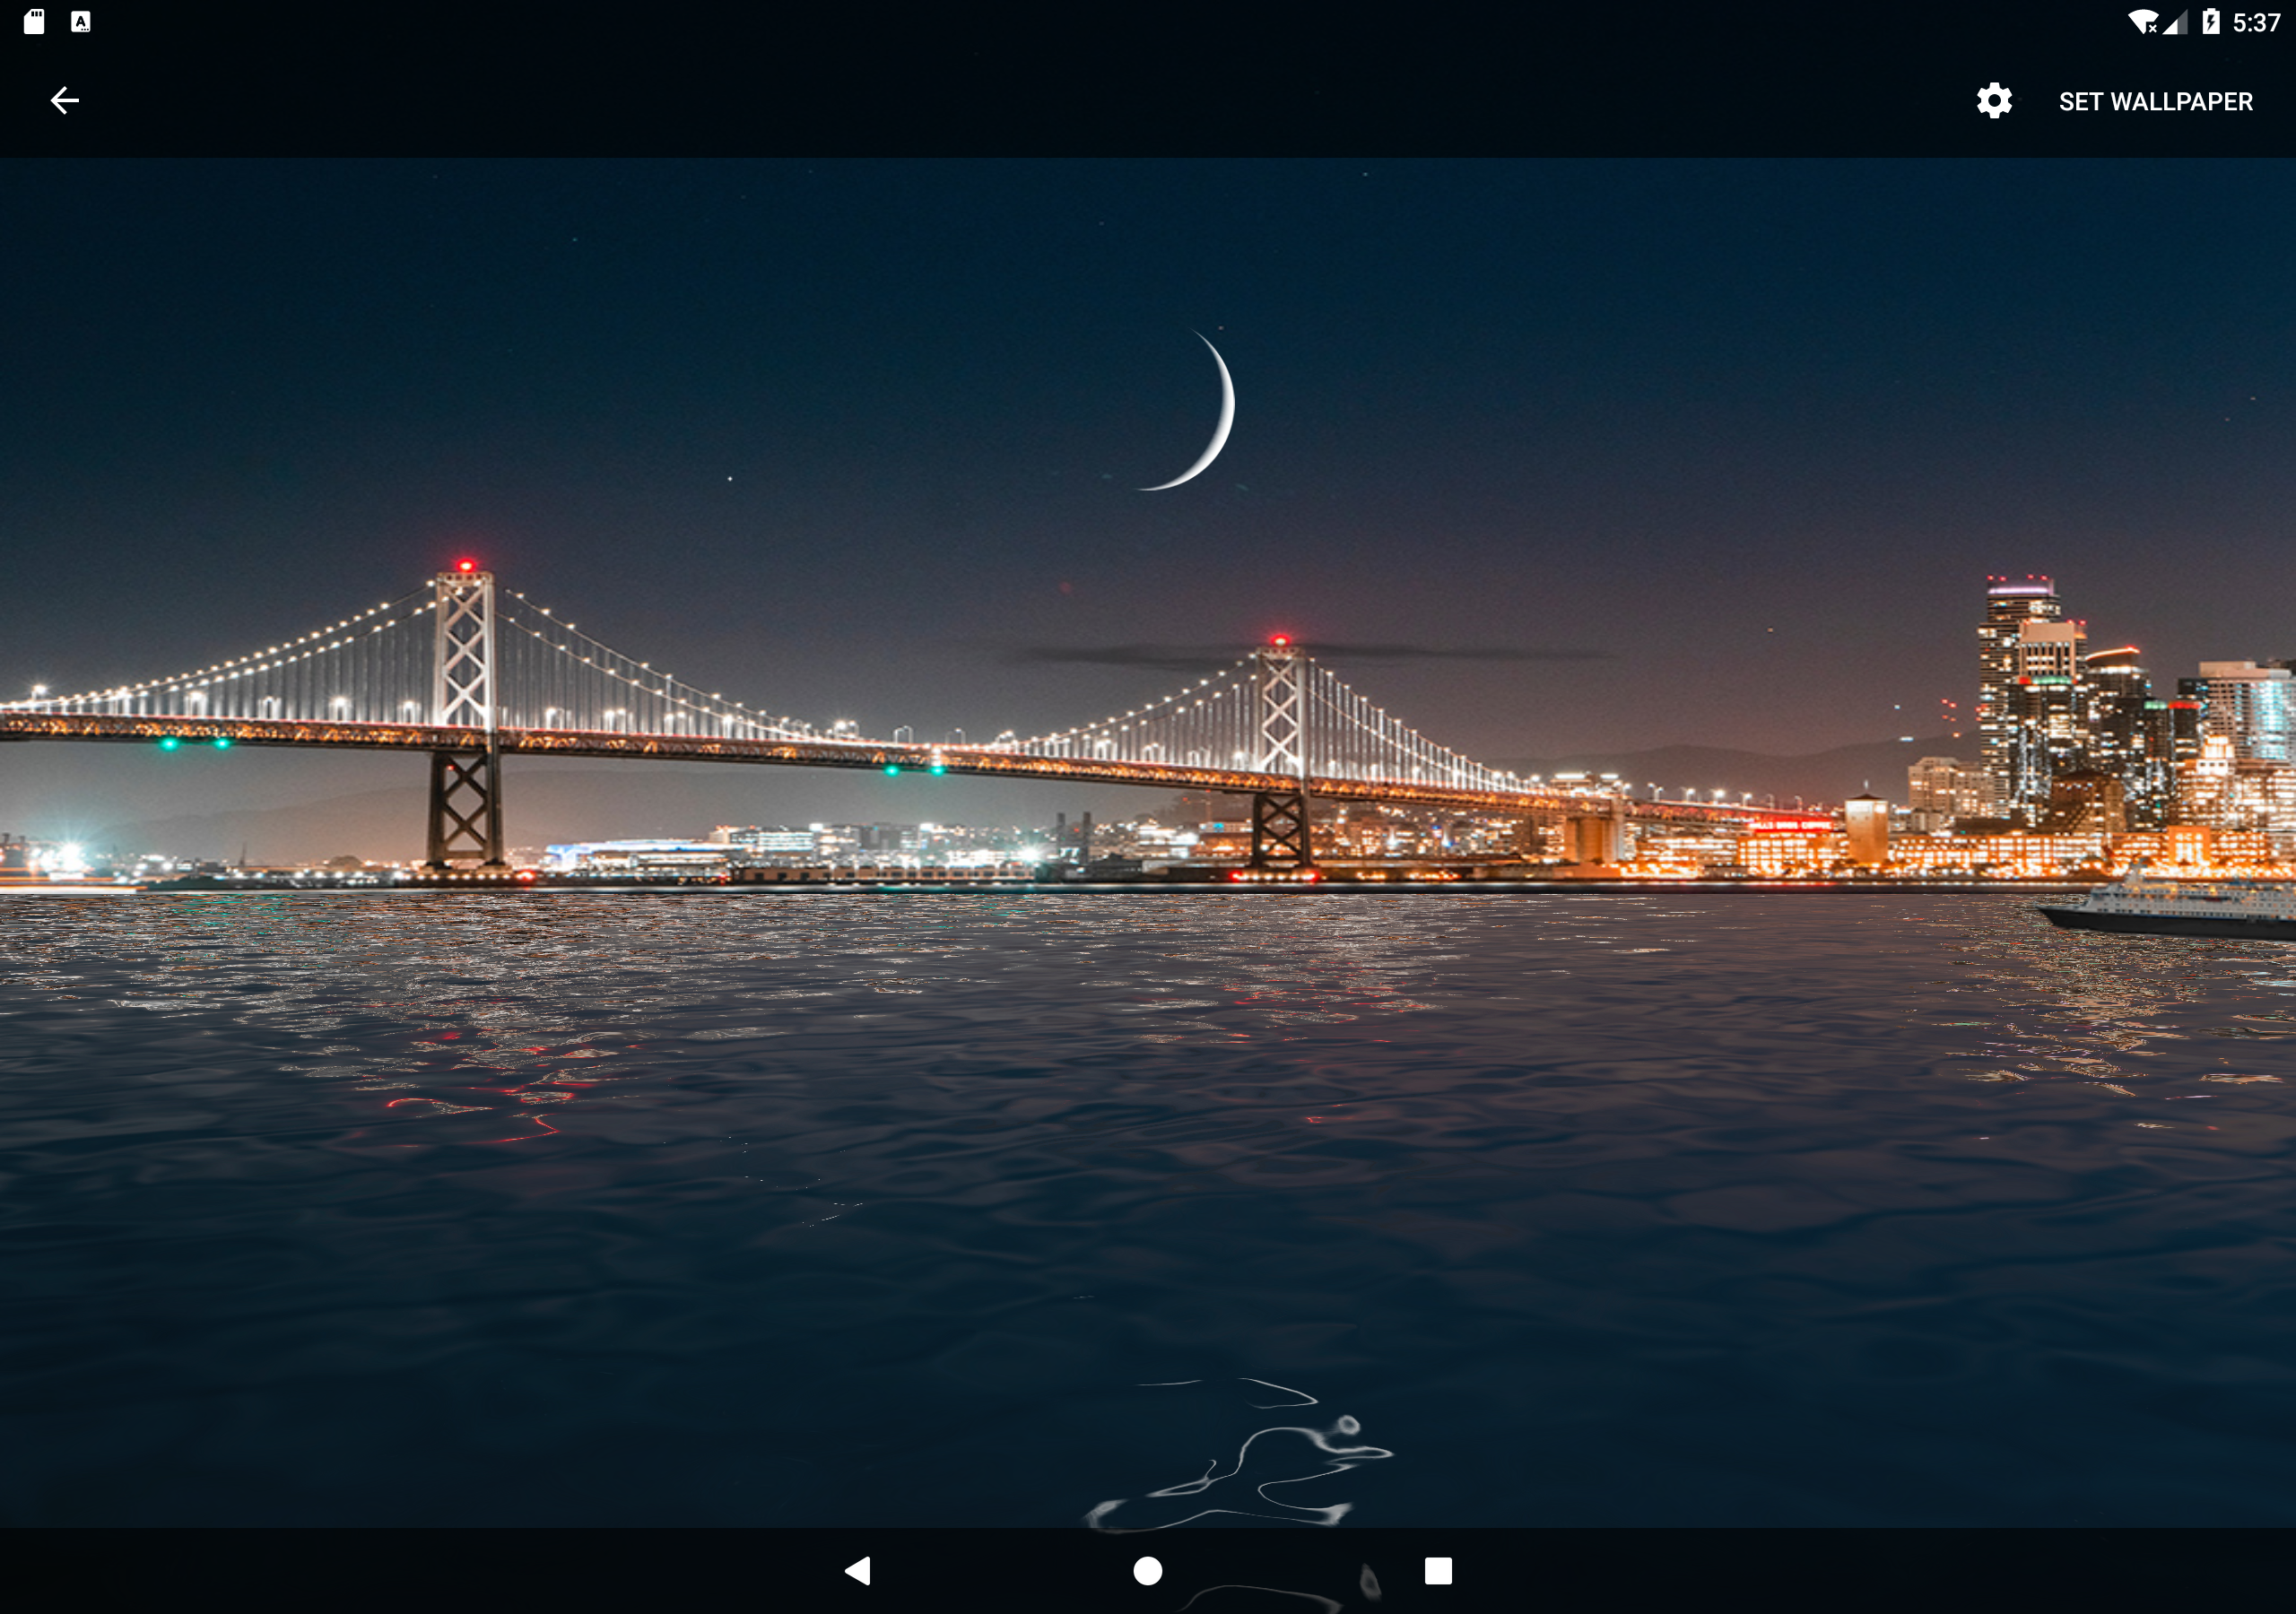Screen dimensions: 2296x1614
Task: Go back with the top-left arrow
Action: pyautogui.click(x=65, y=100)
